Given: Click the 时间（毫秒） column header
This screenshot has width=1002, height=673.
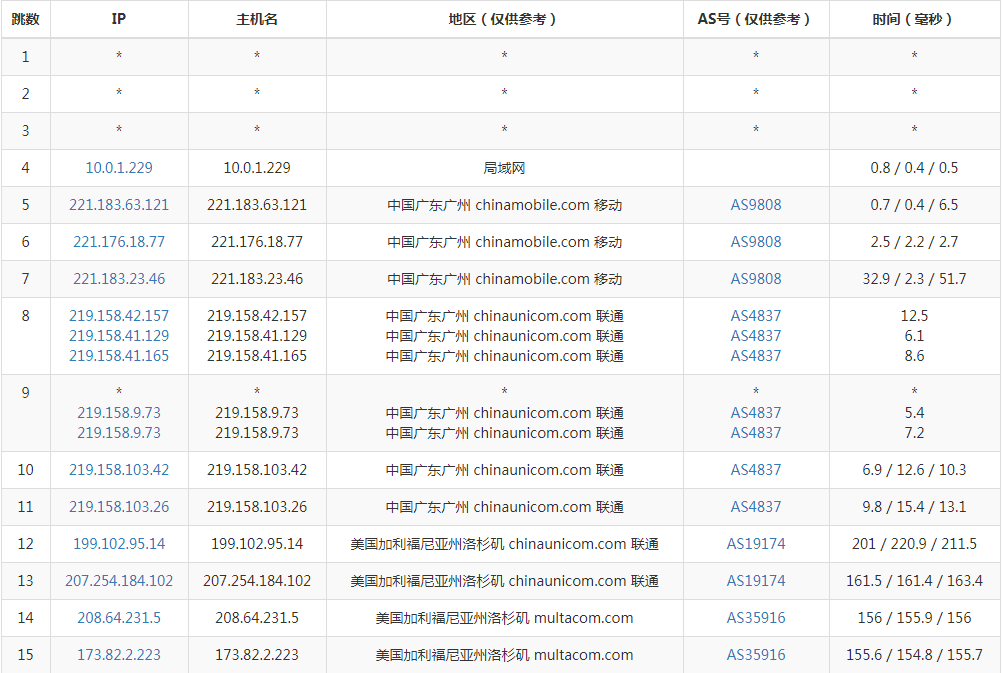Looking at the screenshot, I should pos(914,19).
